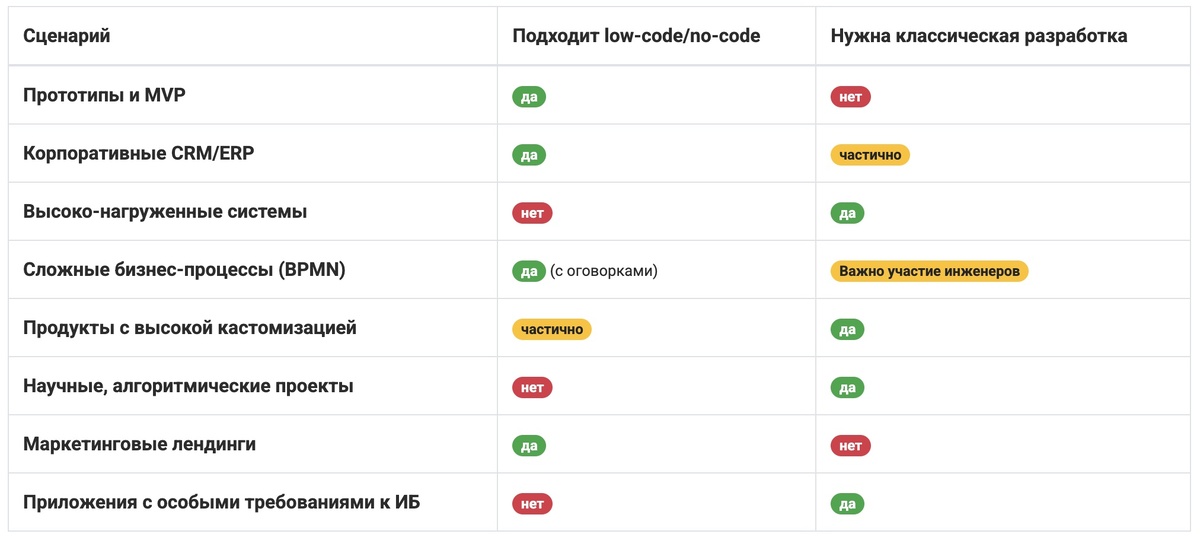
Task: Select 'Маркетинговые лендинги' row label
Action: click(140, 444)
